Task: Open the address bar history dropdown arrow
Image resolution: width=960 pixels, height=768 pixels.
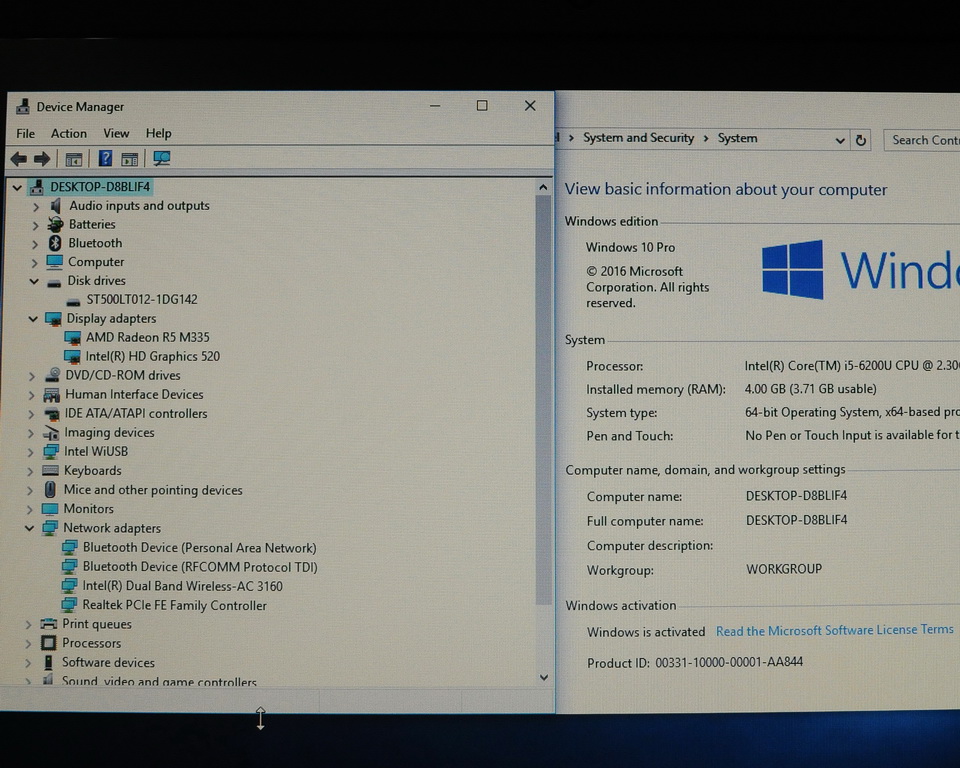Action: click(840, 141)
